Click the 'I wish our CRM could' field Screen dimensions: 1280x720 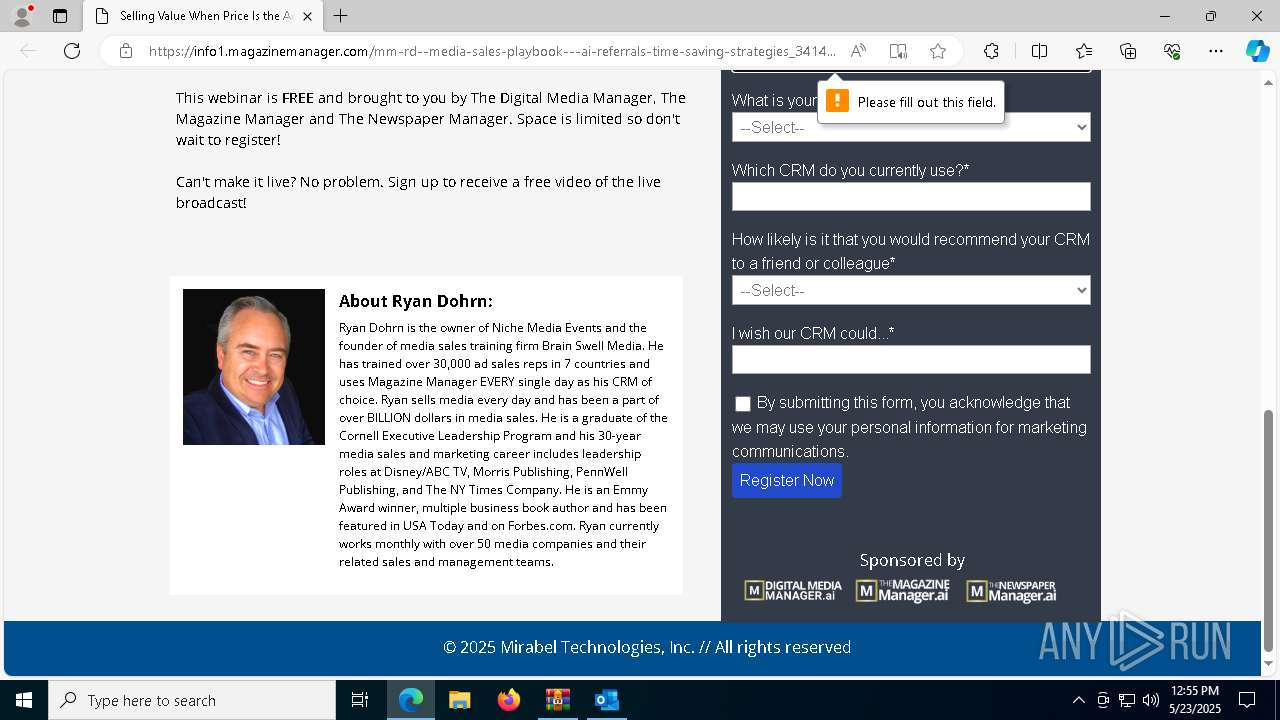point(911,359)
